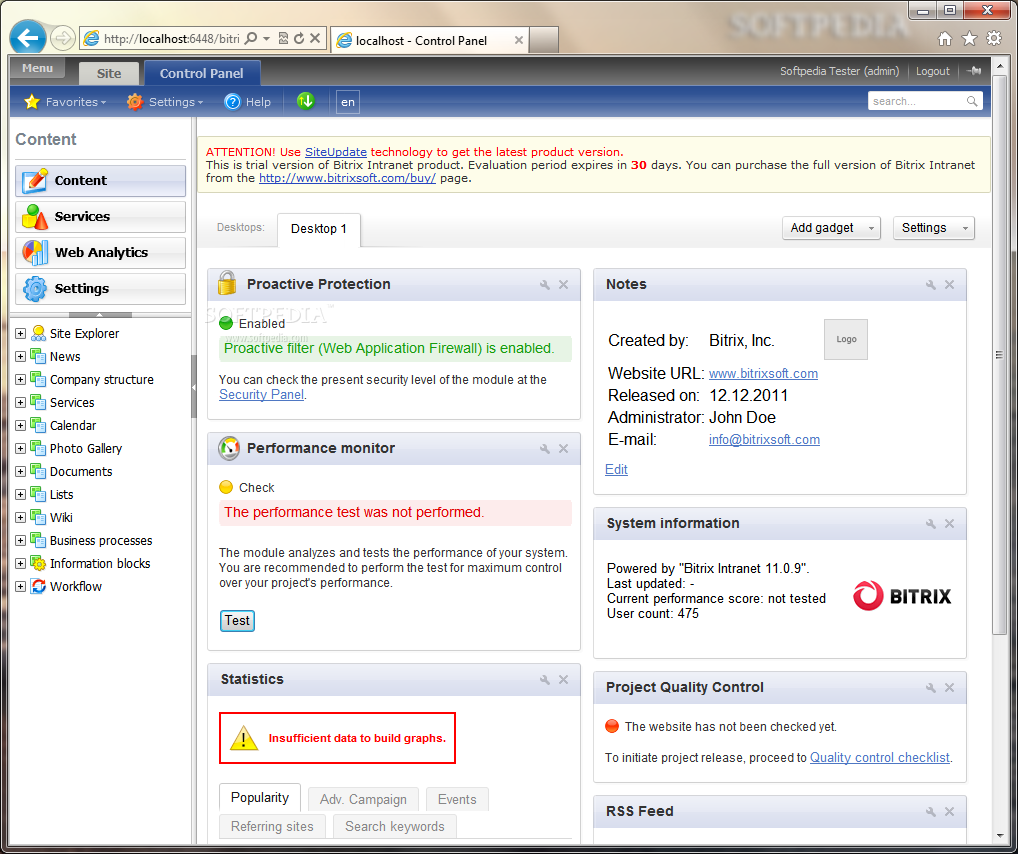
Task: Click the browser Home icon
Action: coord(945,39)
